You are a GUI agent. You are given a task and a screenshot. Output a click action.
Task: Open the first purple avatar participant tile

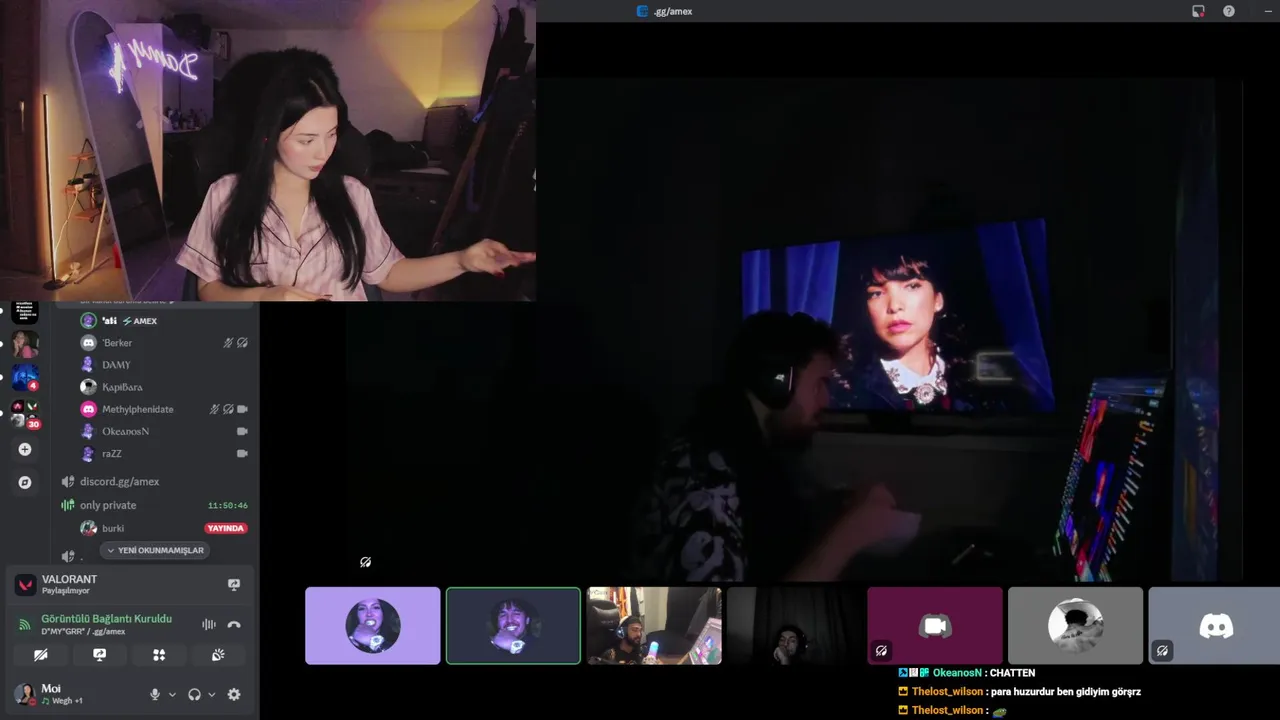tap(373, 626)
